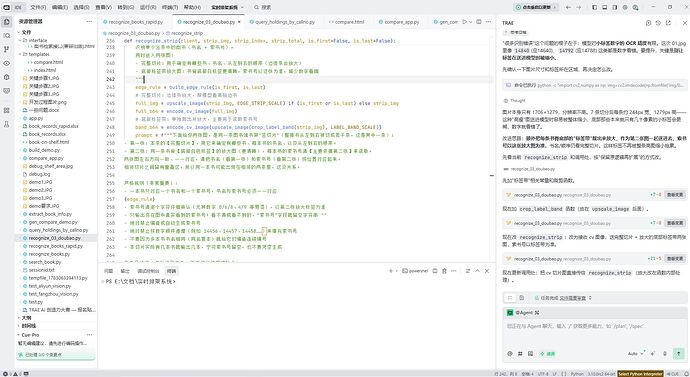This screenshot has width=690, height=377.
Task: Click the # grid icon in chat input
Action: point(520,353)
